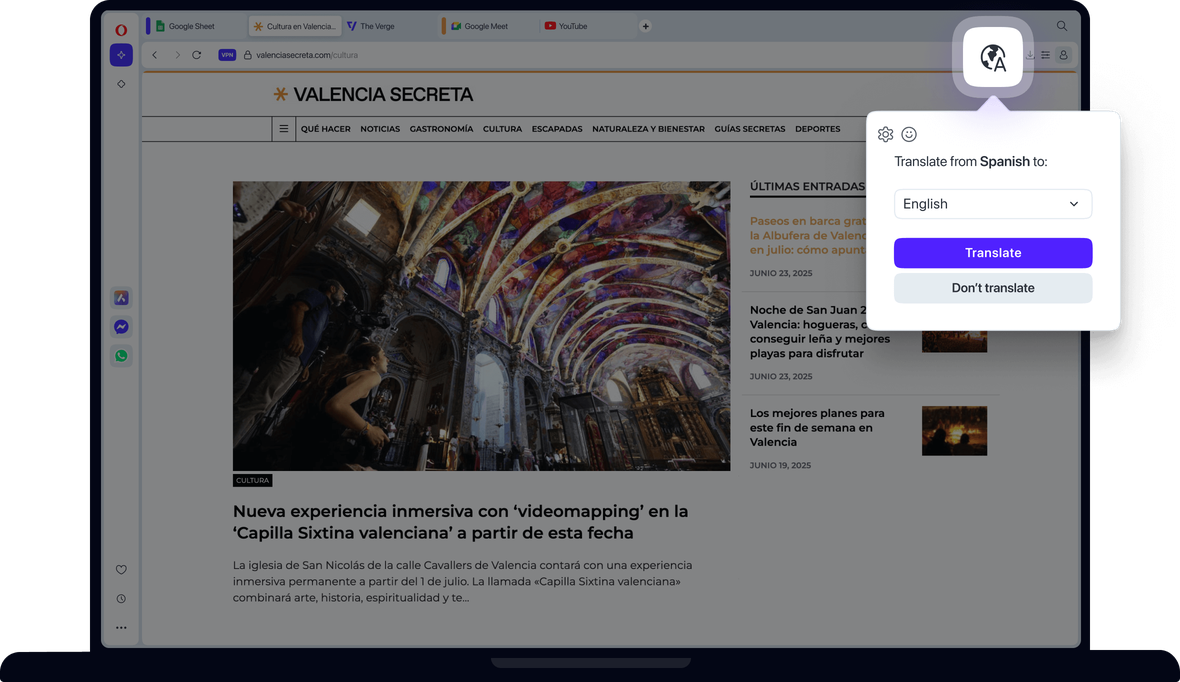Click the translate globe icon

click(993, 57)
